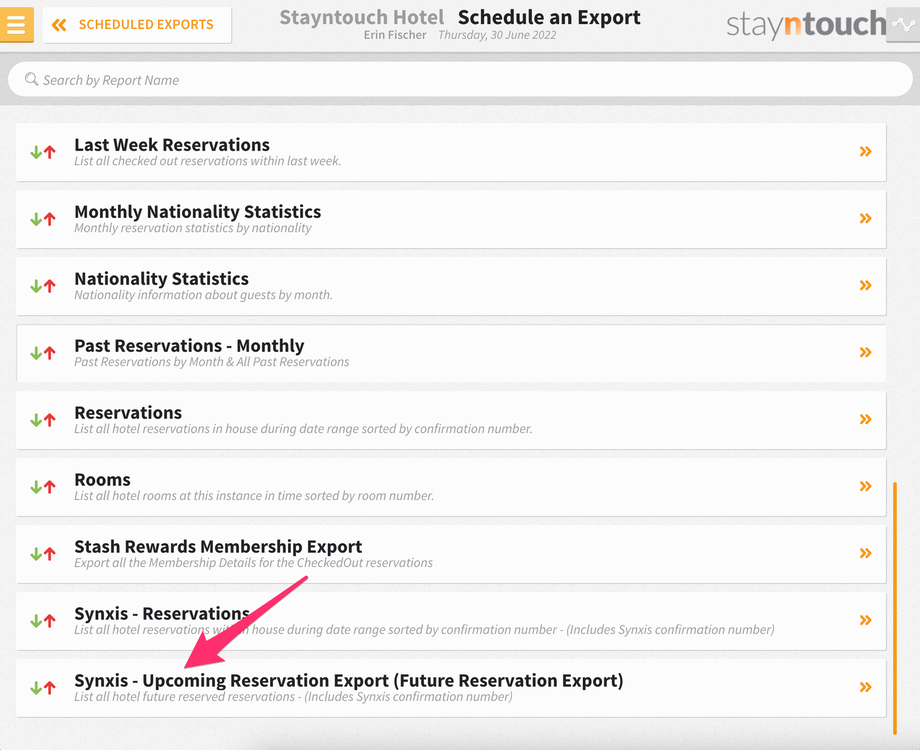Click the orange vertical scrollbar
Screen dimensions: 920x750
(895, 608)
